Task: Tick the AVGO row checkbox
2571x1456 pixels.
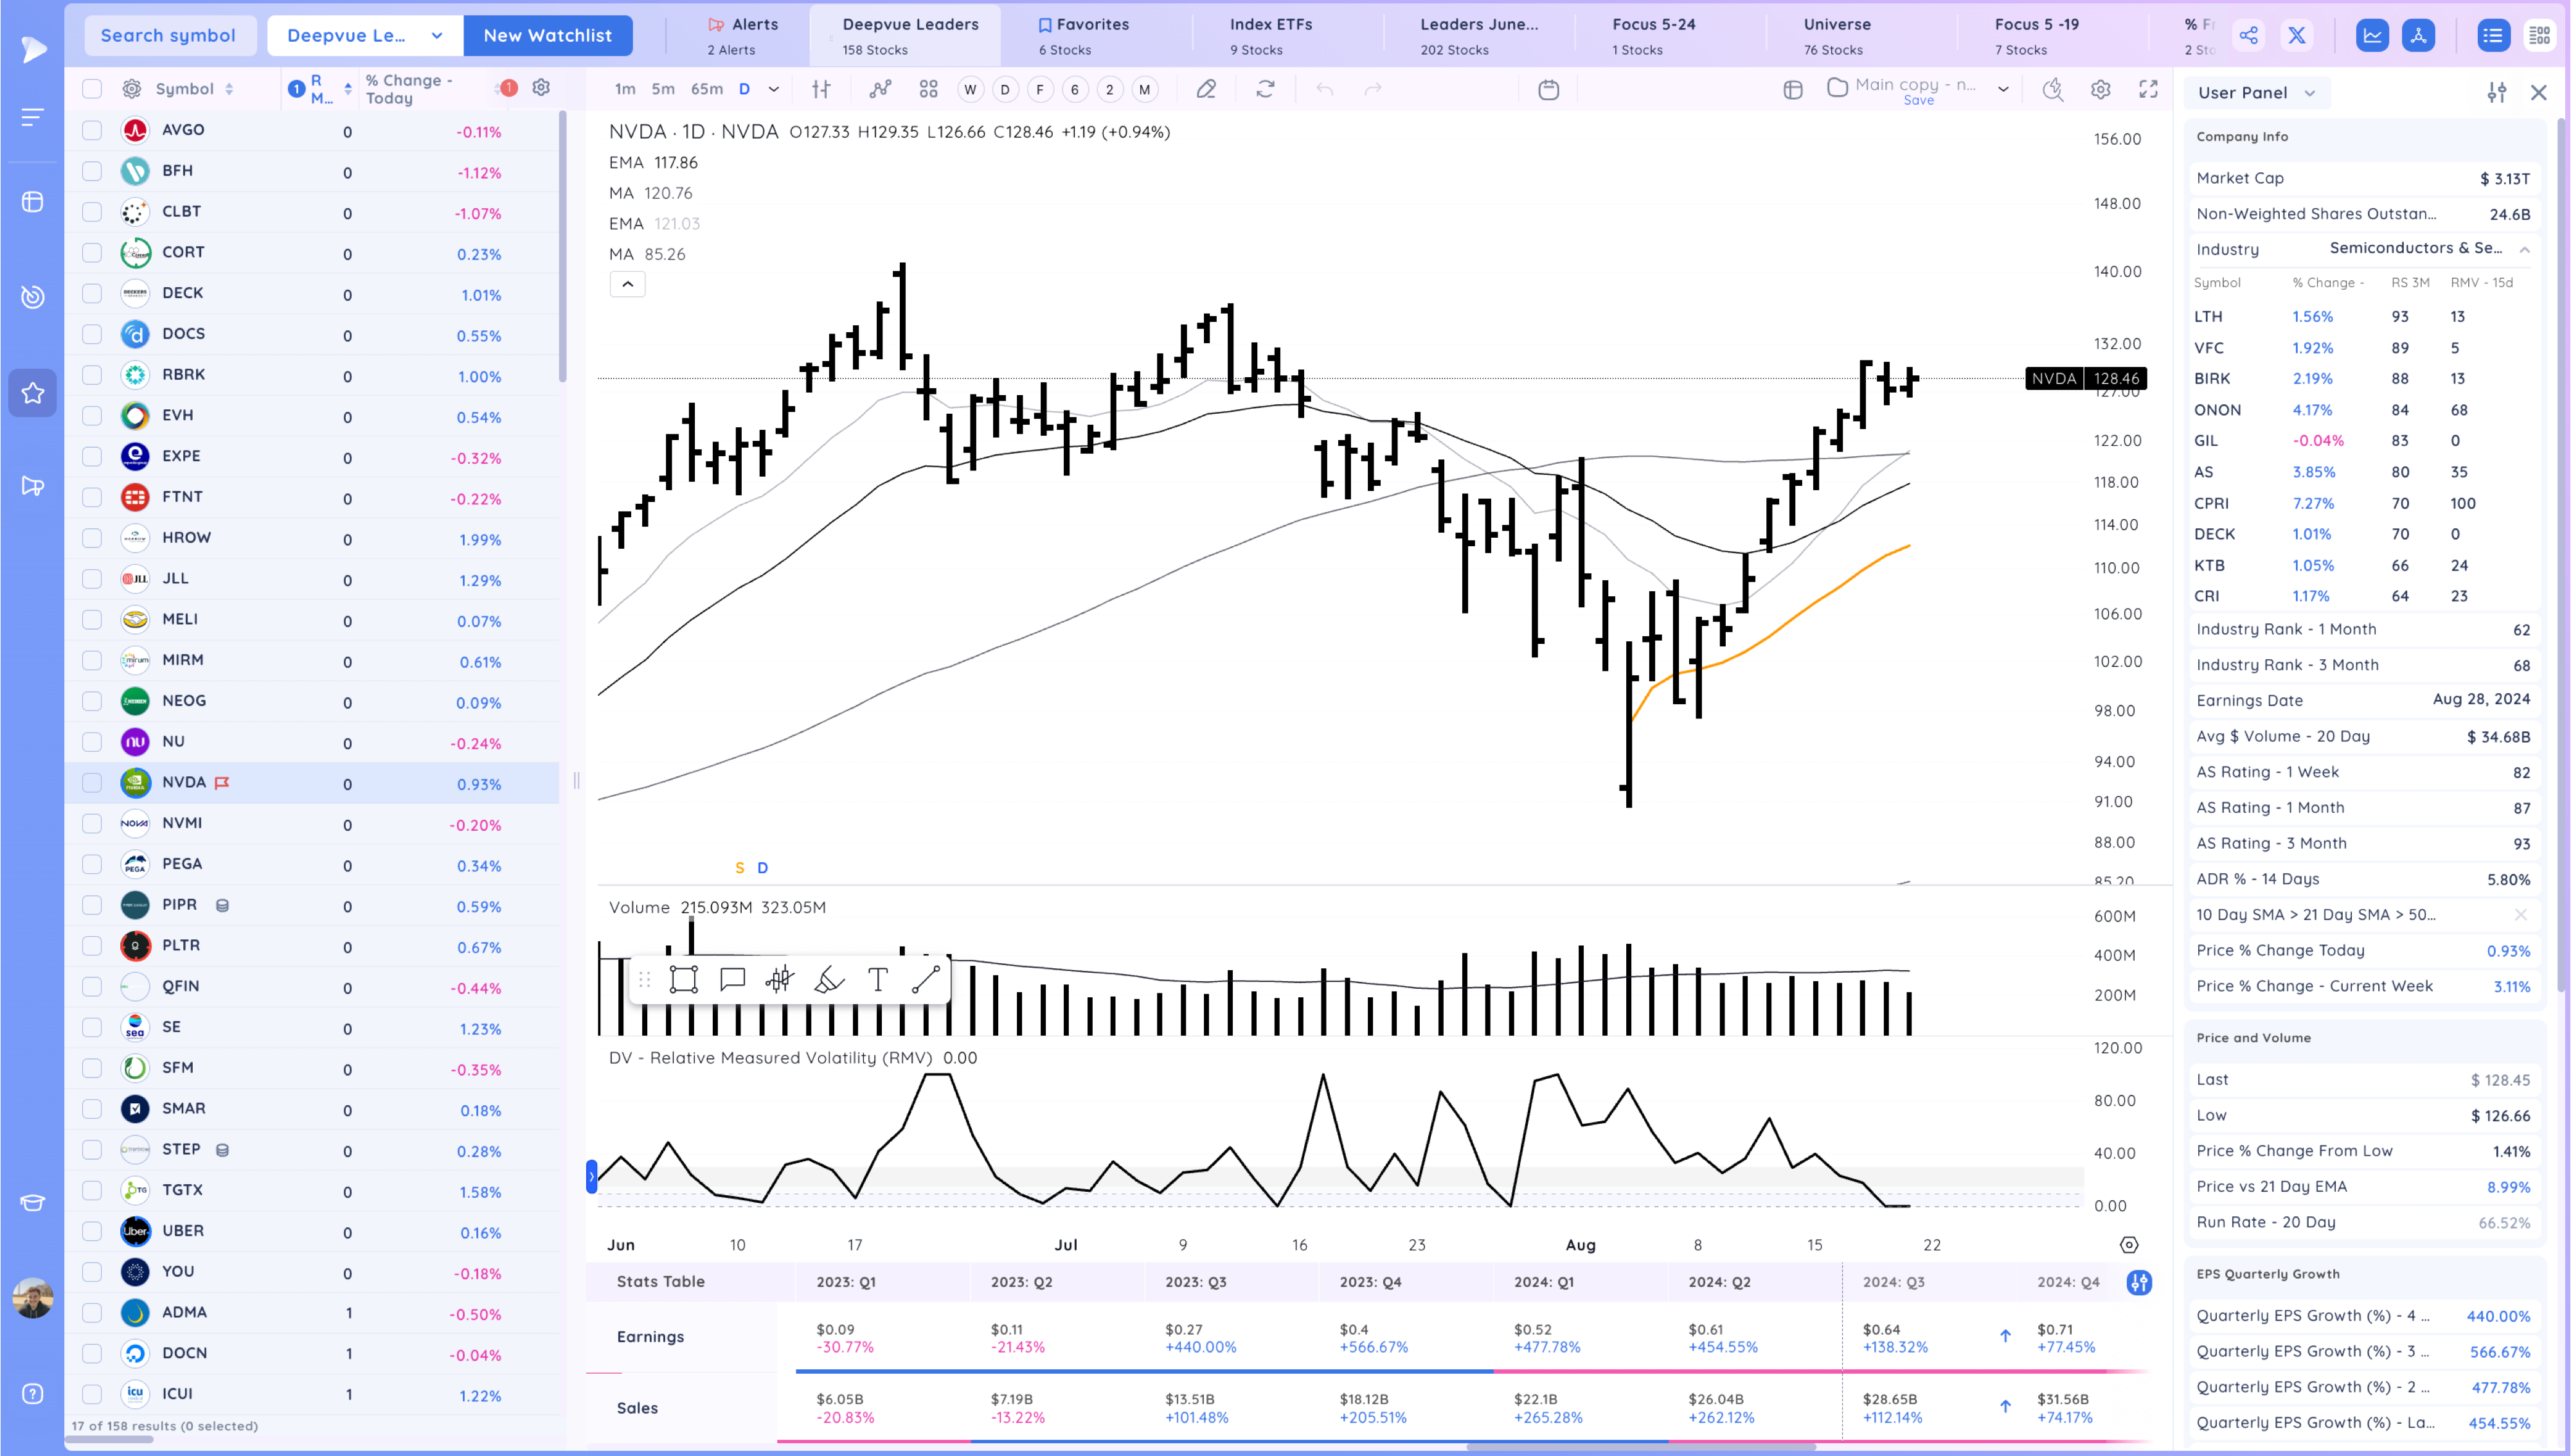Action: click(x=92, y=130)
